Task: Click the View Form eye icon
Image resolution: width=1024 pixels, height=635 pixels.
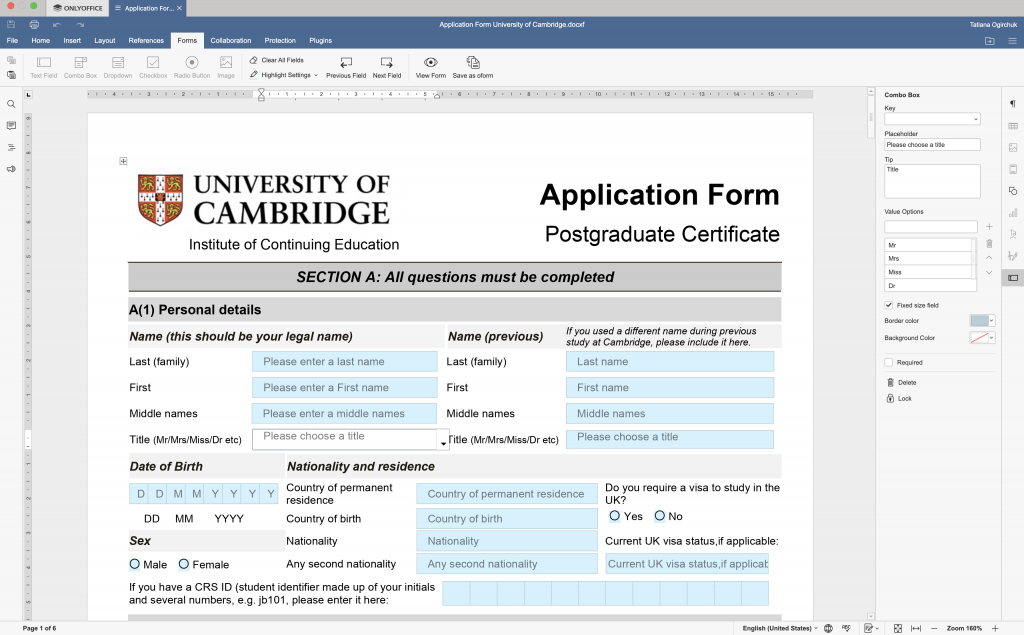Action: coord(430,62)
